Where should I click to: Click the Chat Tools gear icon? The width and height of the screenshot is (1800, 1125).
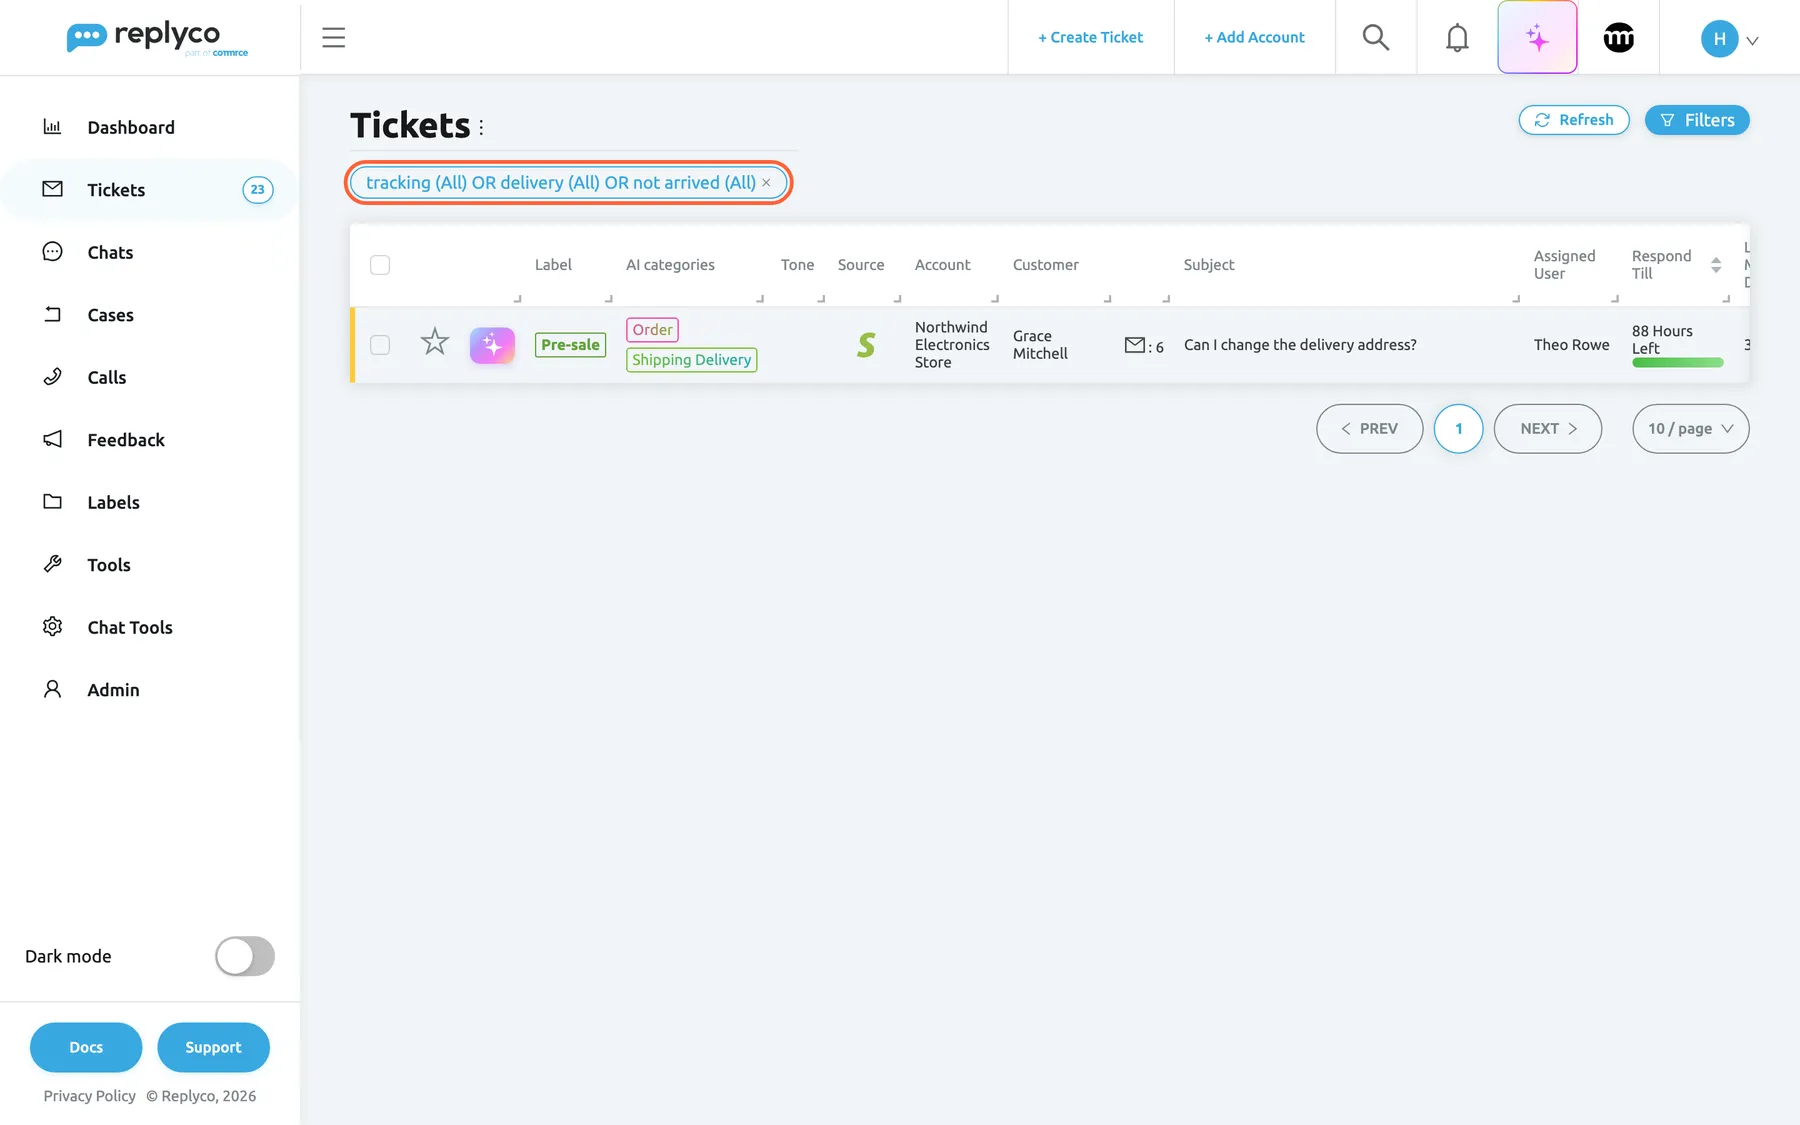pos(53,626)
